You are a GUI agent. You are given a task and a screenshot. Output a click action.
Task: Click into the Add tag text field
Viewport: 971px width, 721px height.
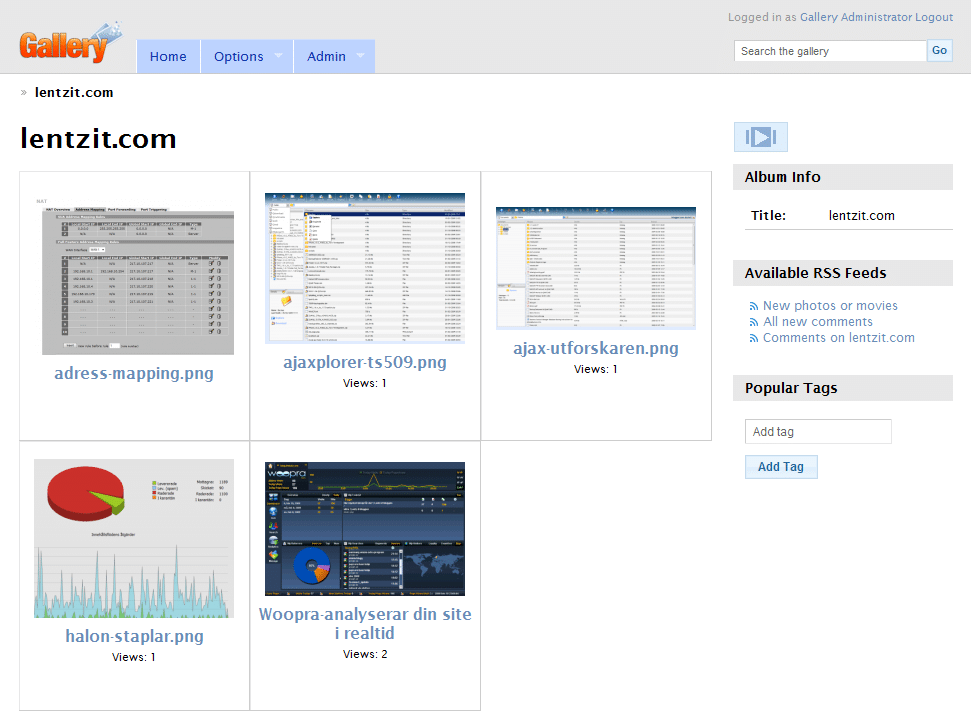(x=818, y=432)
